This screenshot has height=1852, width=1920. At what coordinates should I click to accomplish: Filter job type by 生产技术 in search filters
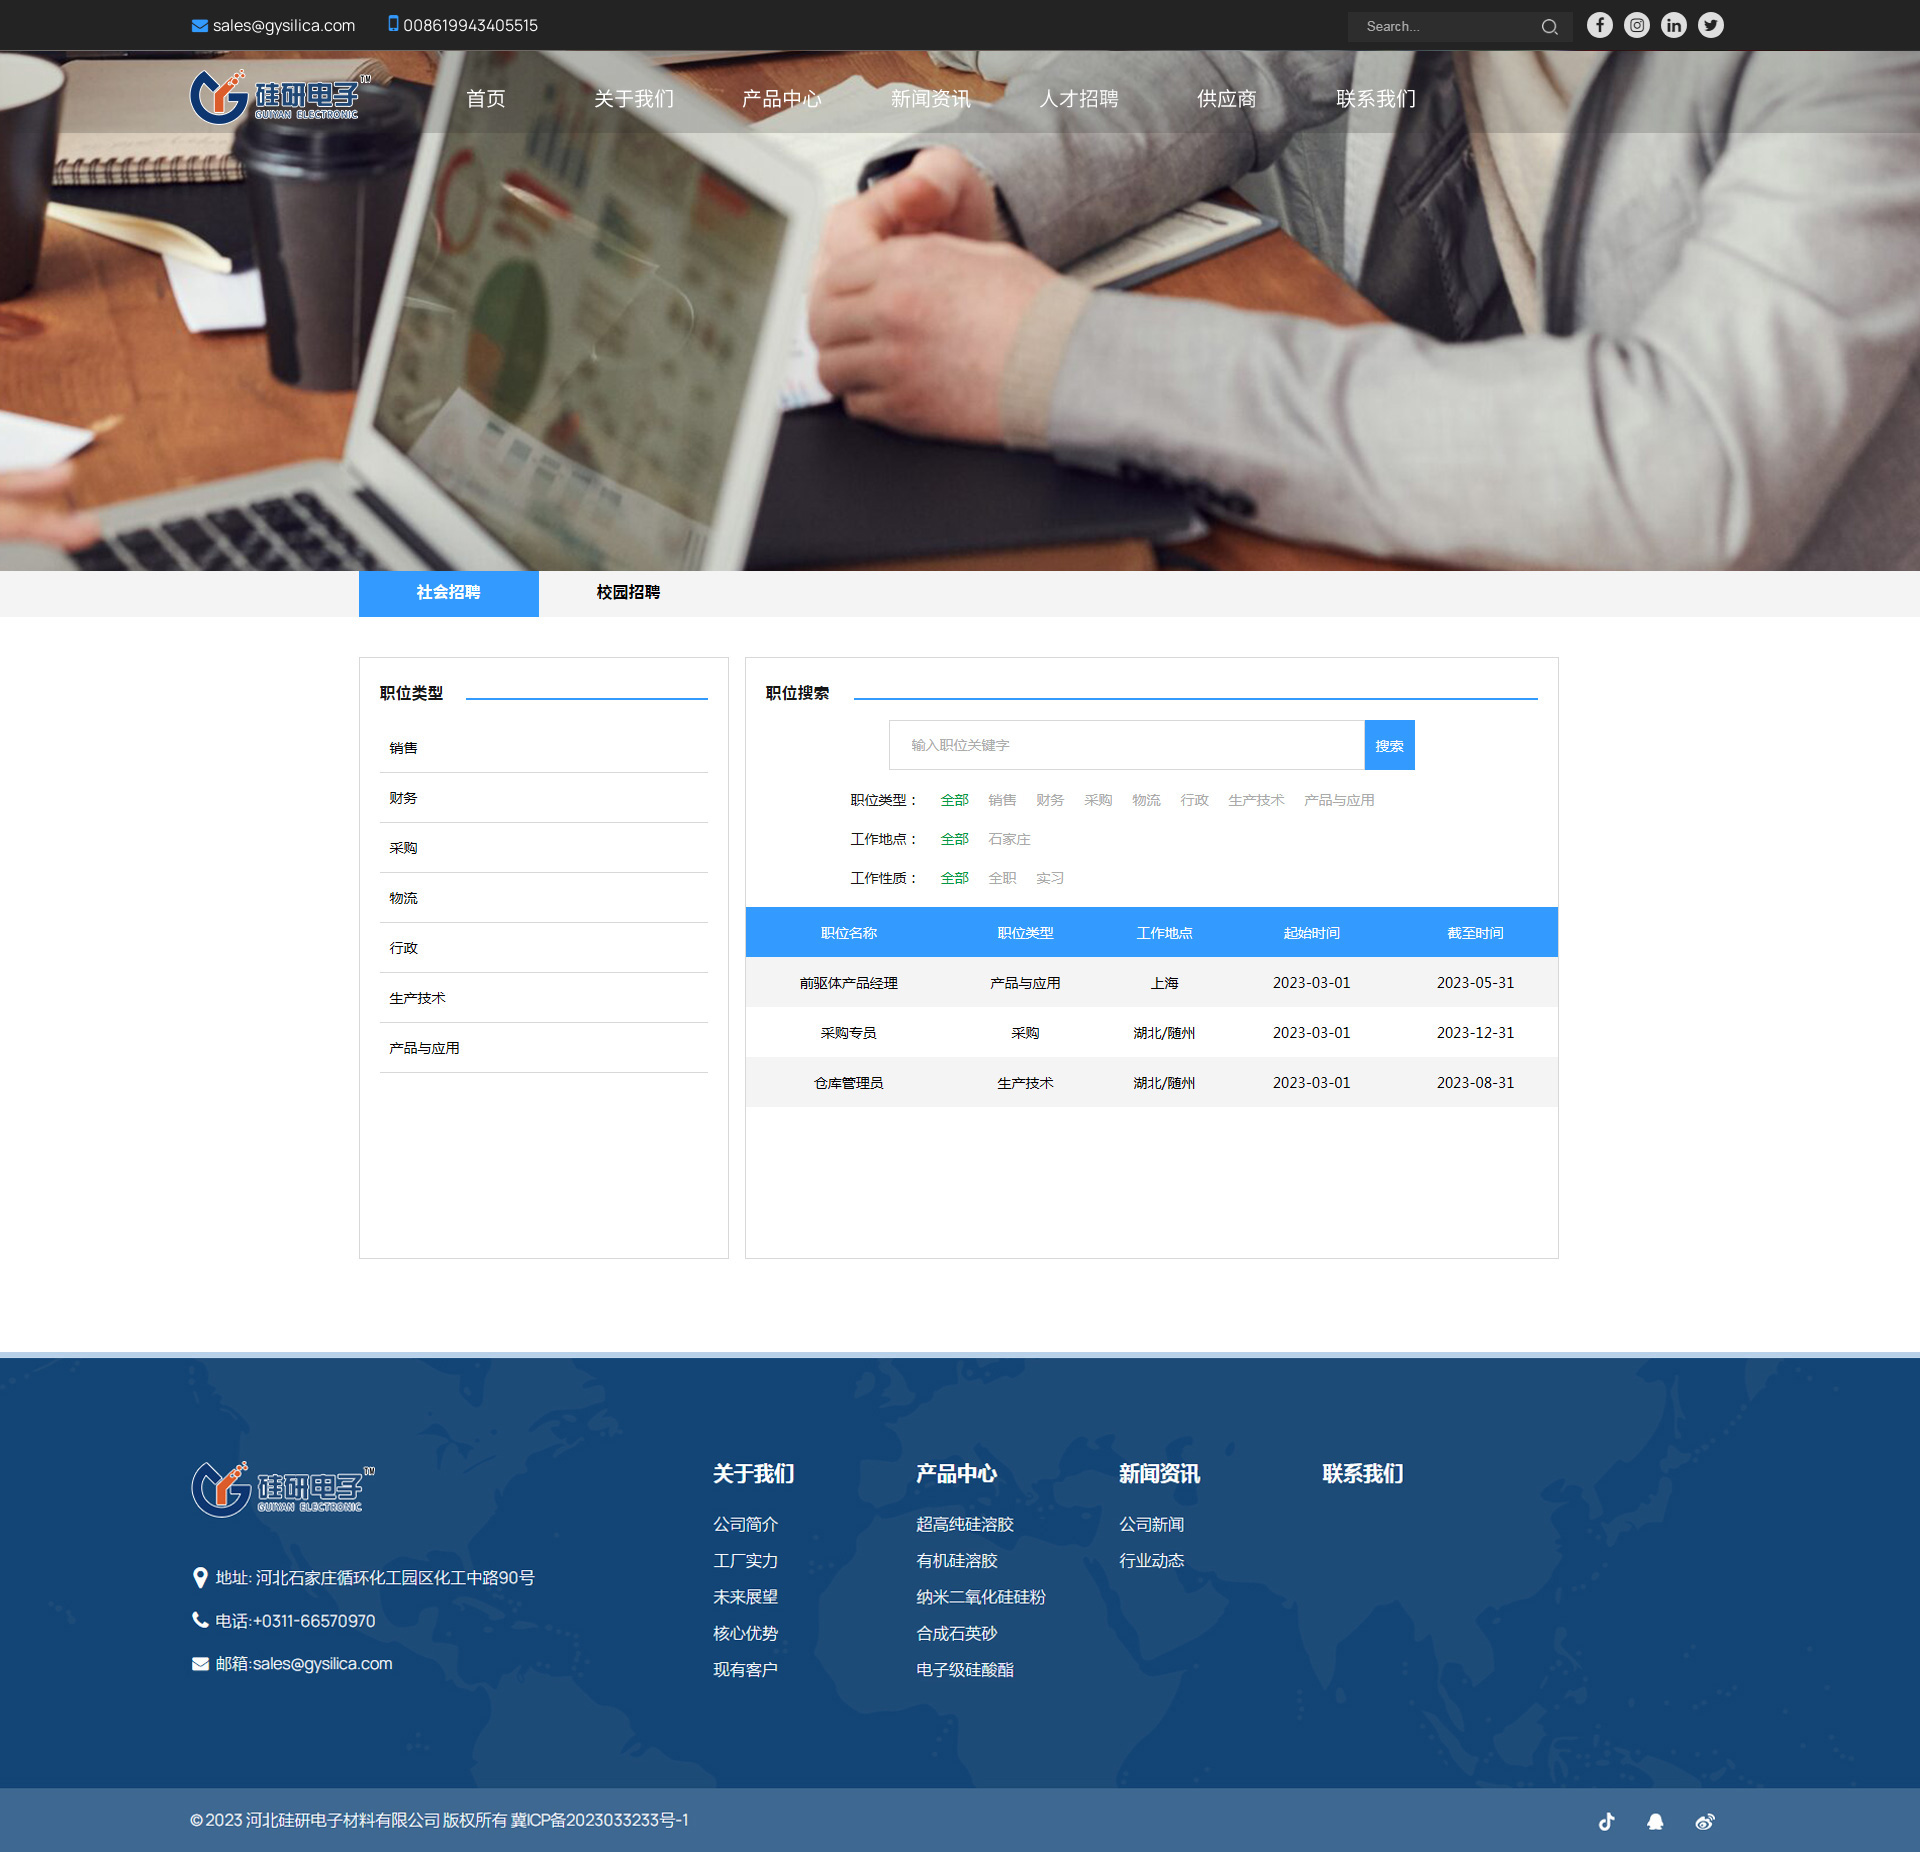pos(1256,800)
